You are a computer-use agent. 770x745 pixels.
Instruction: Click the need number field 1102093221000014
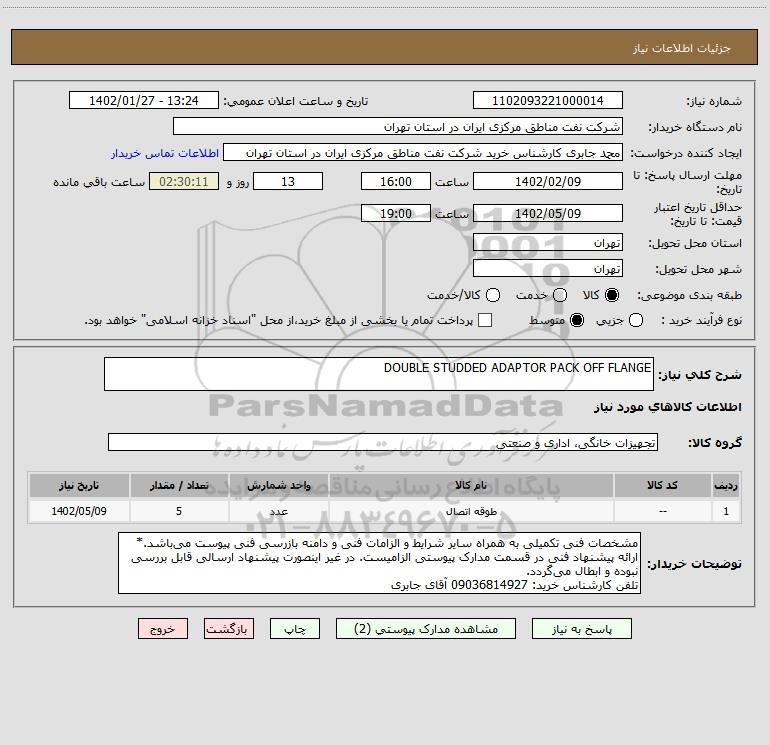tap(548, 100)
